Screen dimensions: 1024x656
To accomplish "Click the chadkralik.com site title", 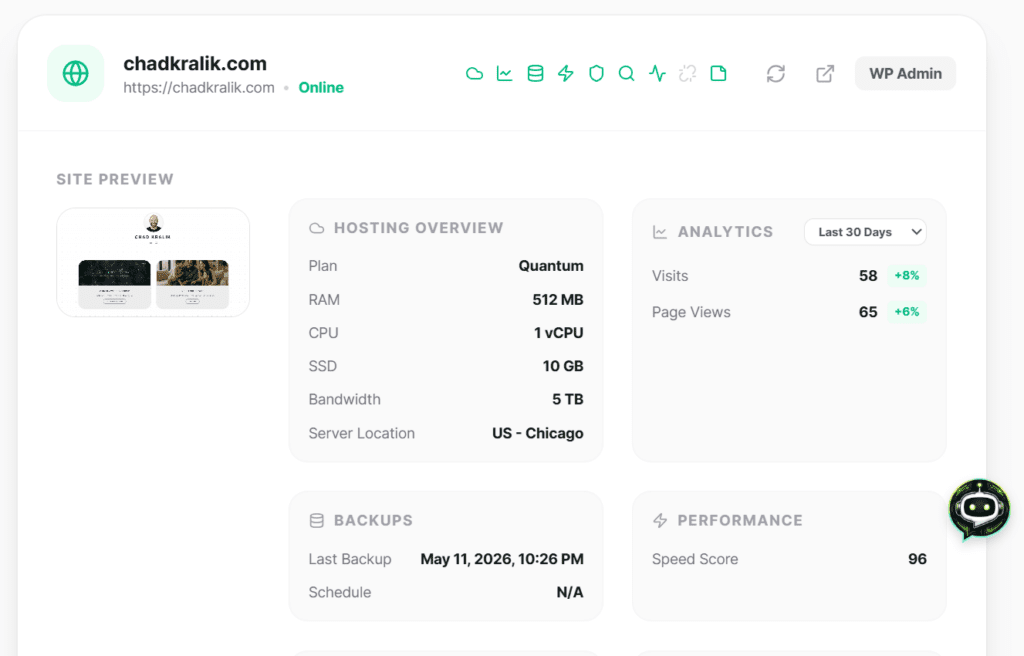I will tap(195, 63).
